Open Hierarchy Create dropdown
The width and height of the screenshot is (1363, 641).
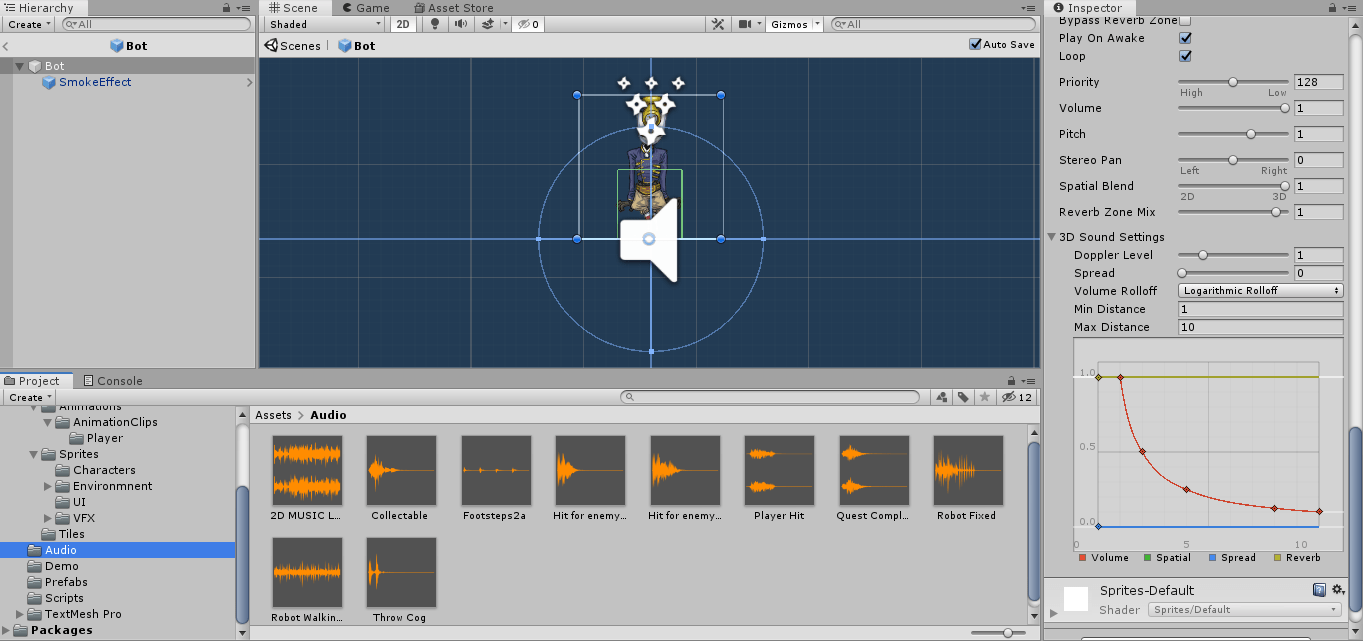(27, 24)
